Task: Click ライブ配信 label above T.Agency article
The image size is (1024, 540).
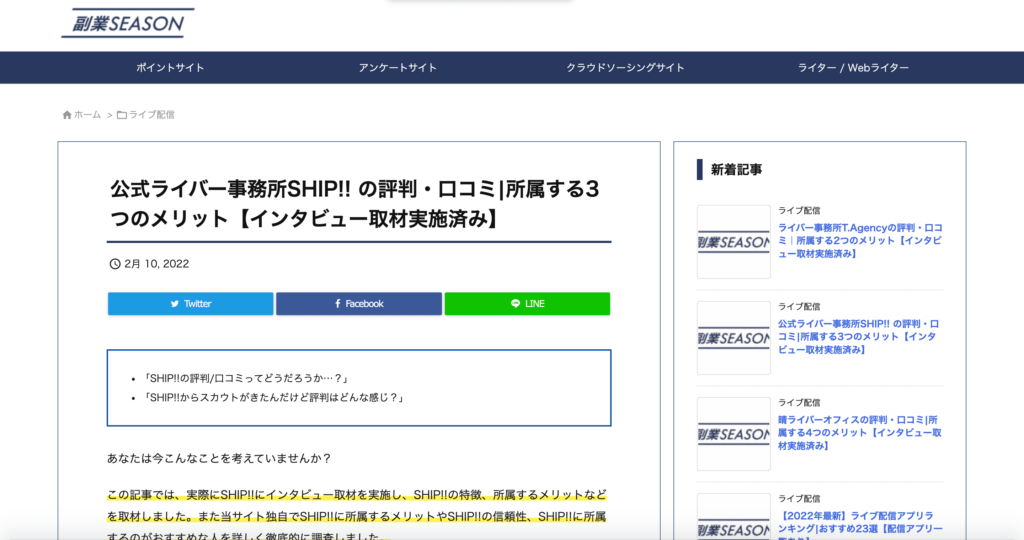Action: point(799,210)
